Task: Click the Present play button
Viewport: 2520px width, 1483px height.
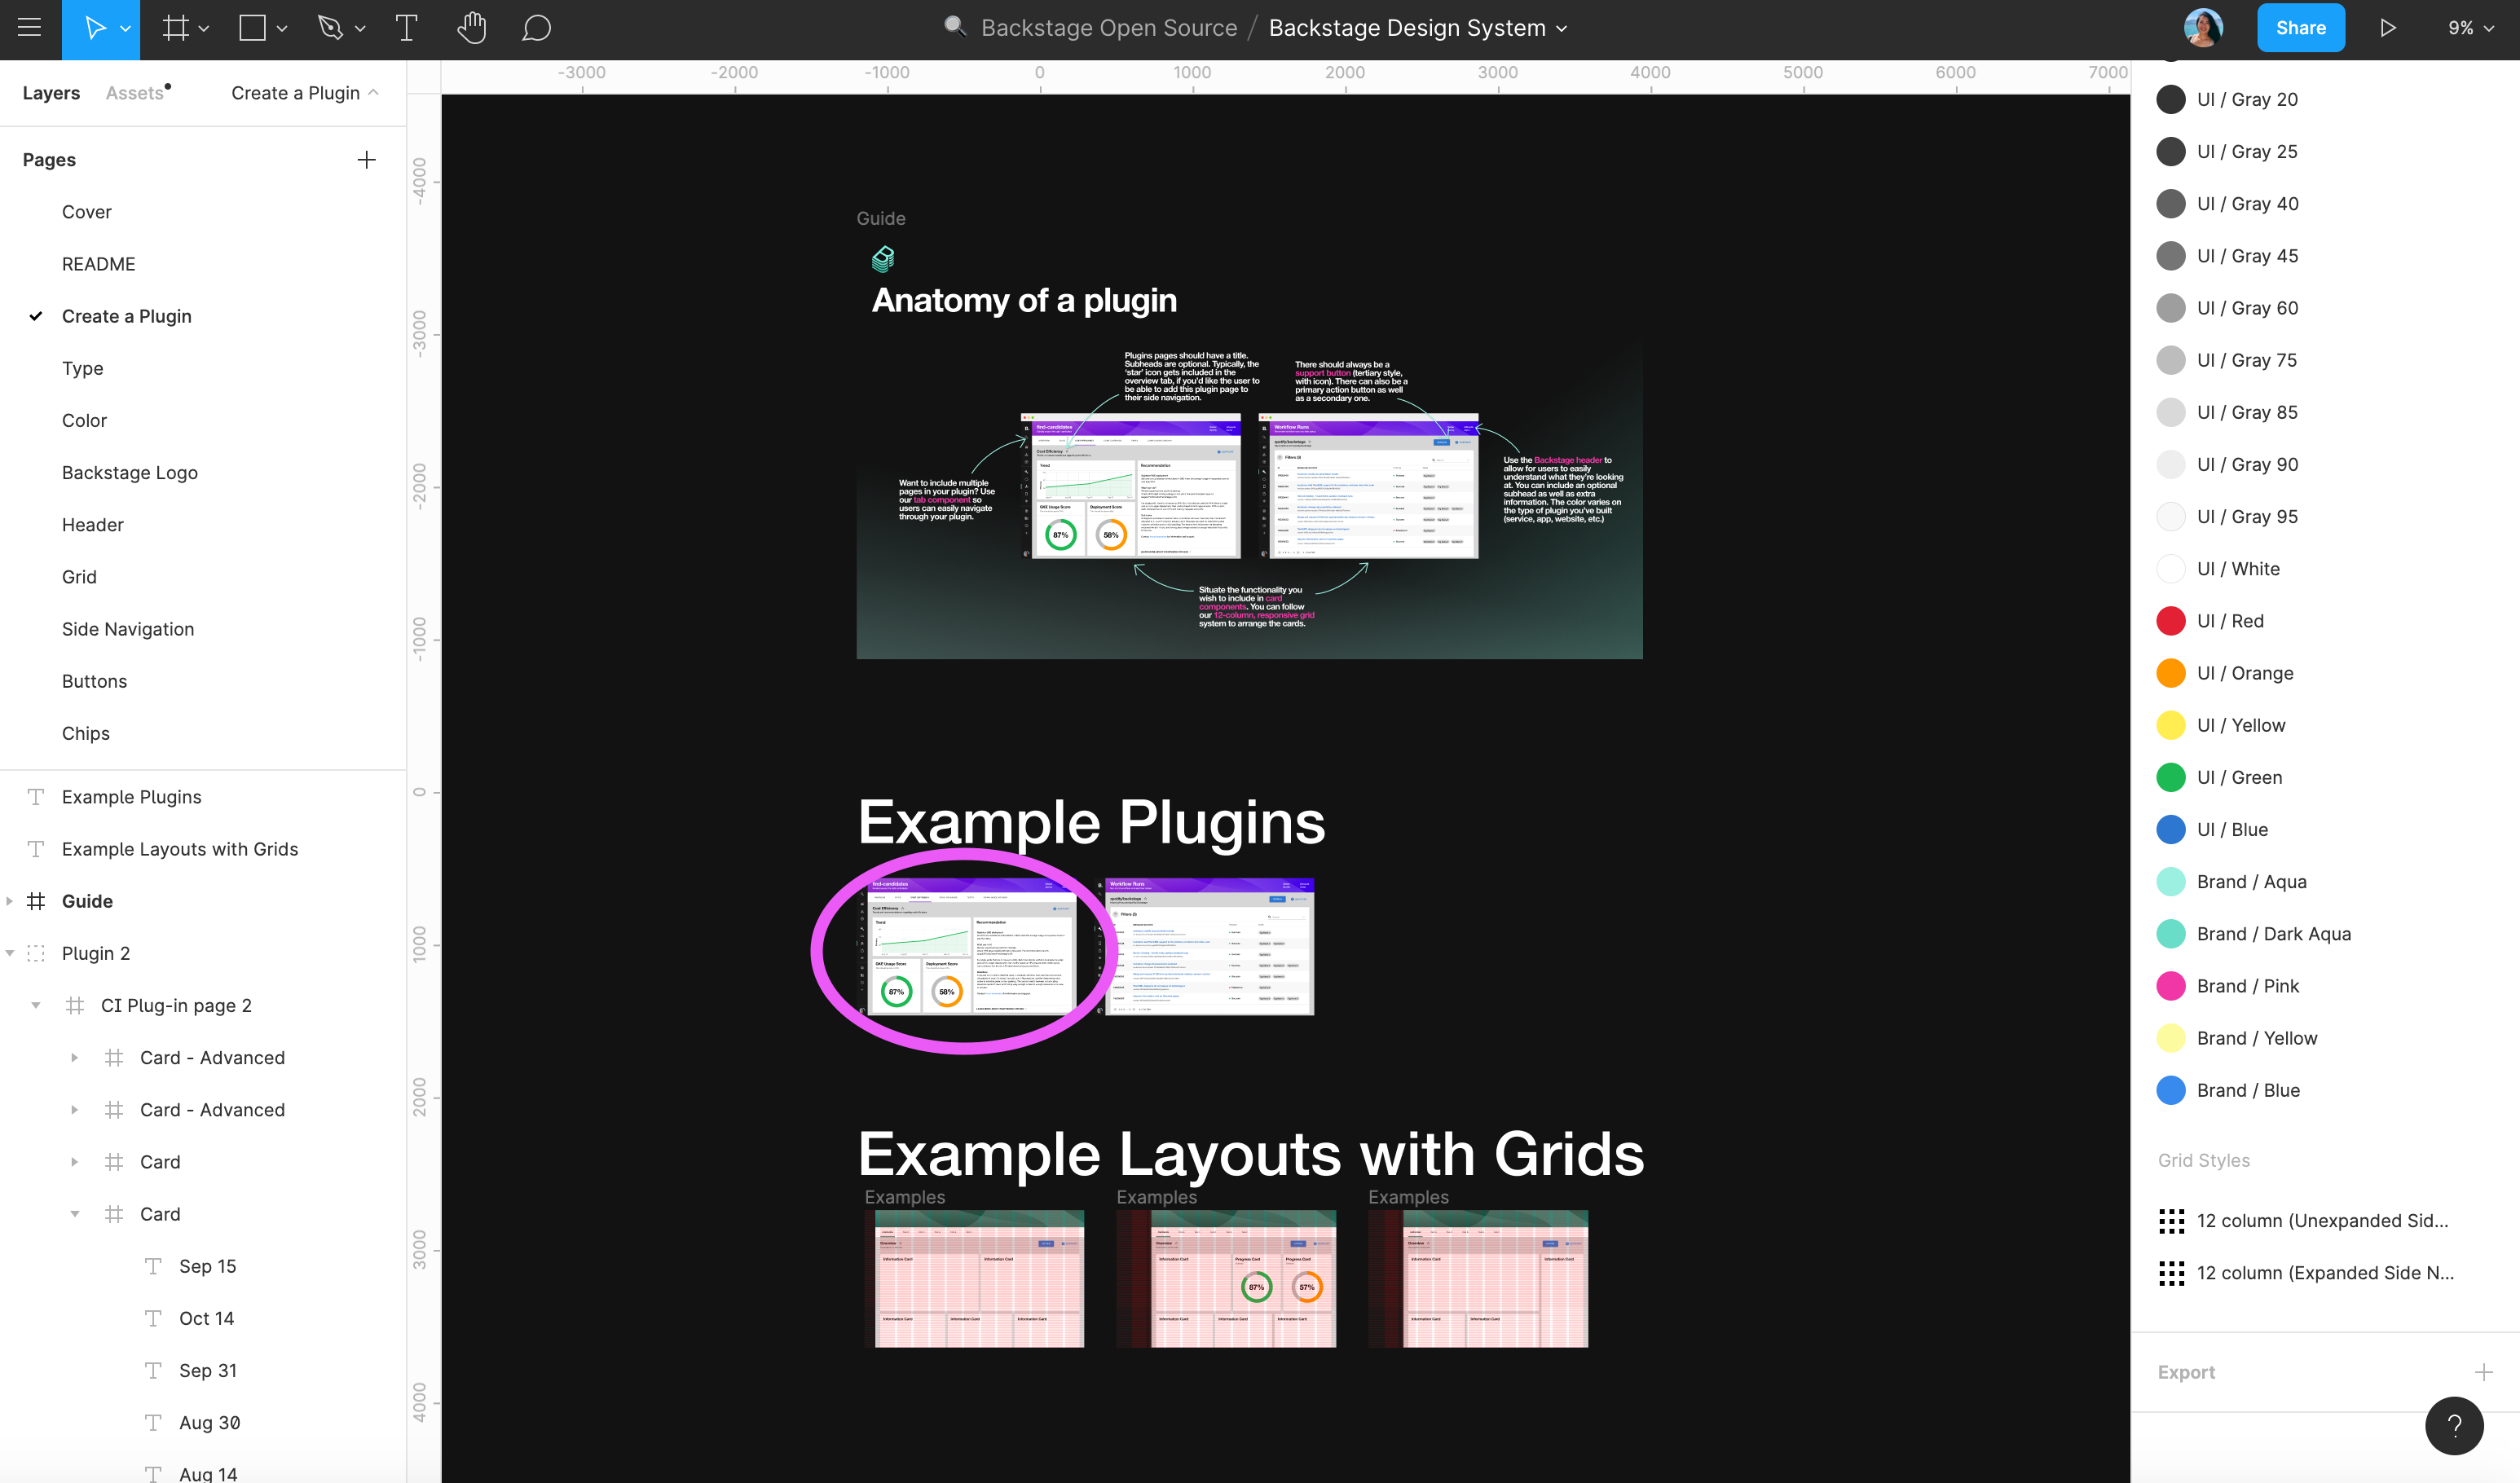Action: [x=2387, y=28]
